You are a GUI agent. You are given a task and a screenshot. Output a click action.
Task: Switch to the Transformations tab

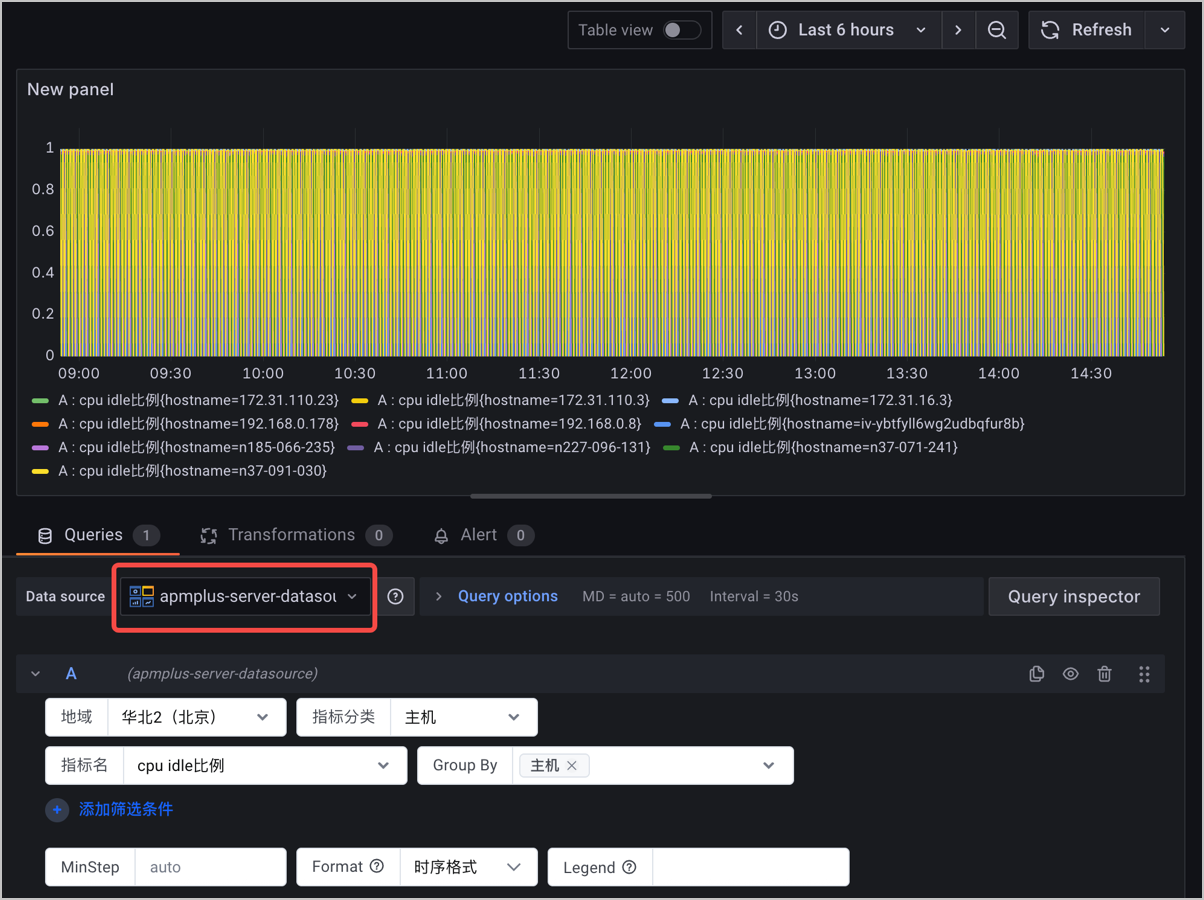pos(294,535)
